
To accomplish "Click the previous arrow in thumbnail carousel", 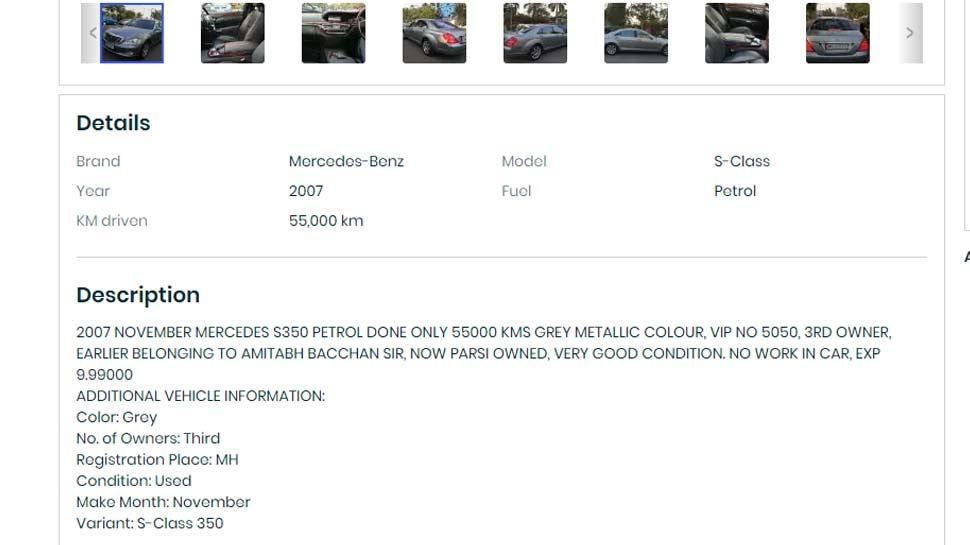I will tap(92, 33).
